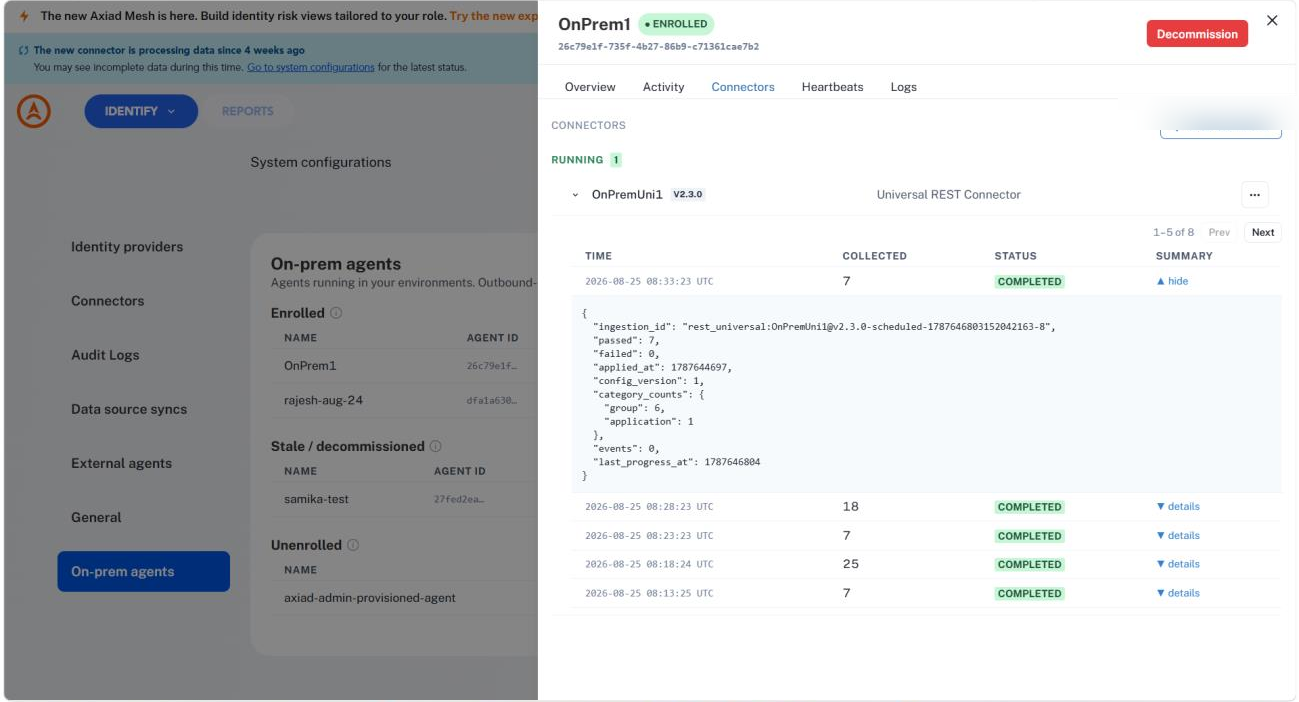Select the Connectors tab in panel

[743, 87]
